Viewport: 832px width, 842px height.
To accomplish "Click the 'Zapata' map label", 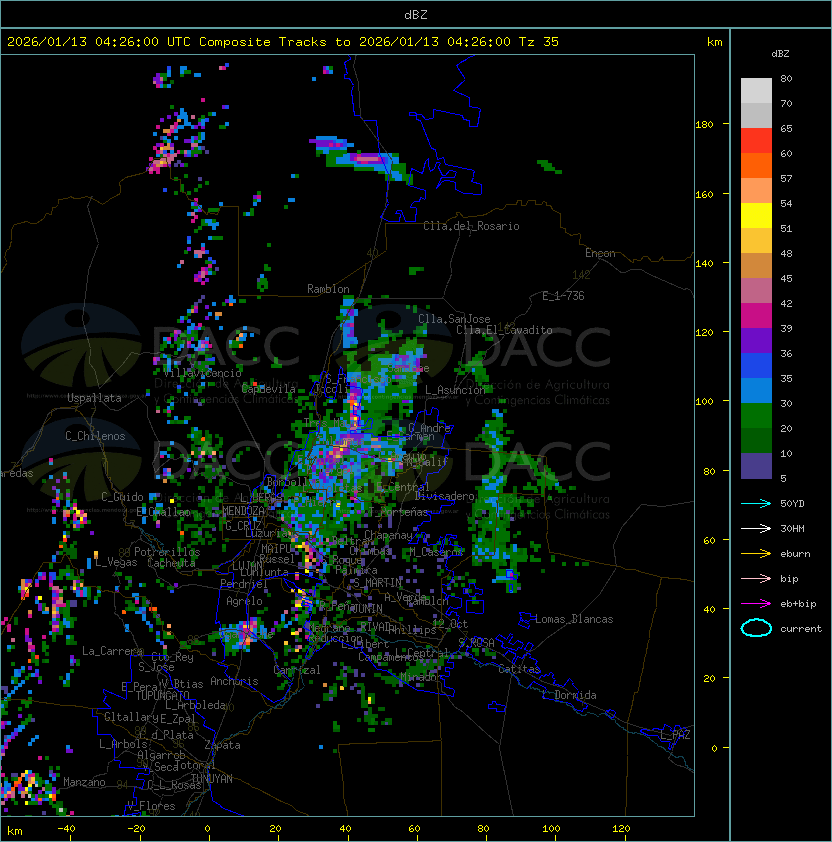I will [222, 745].
